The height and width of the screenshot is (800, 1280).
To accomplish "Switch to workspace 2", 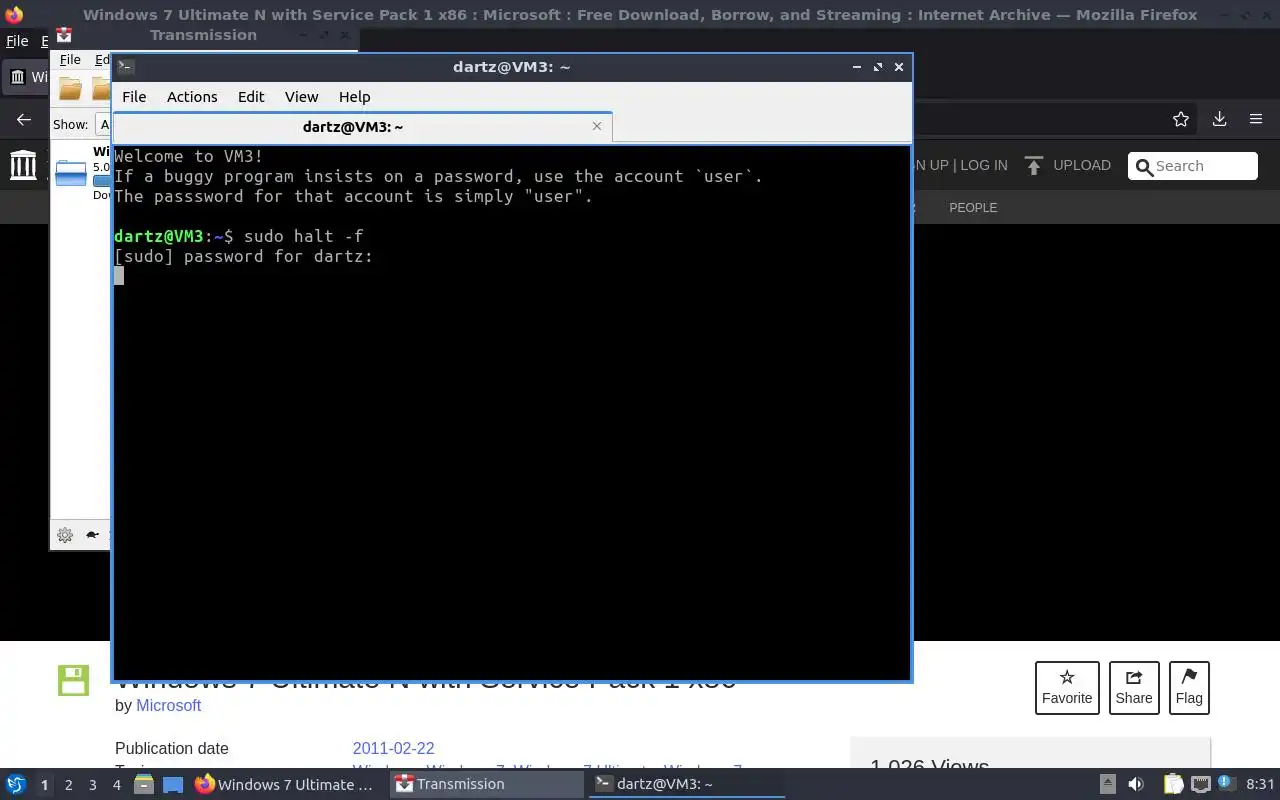I will point(68,785).
